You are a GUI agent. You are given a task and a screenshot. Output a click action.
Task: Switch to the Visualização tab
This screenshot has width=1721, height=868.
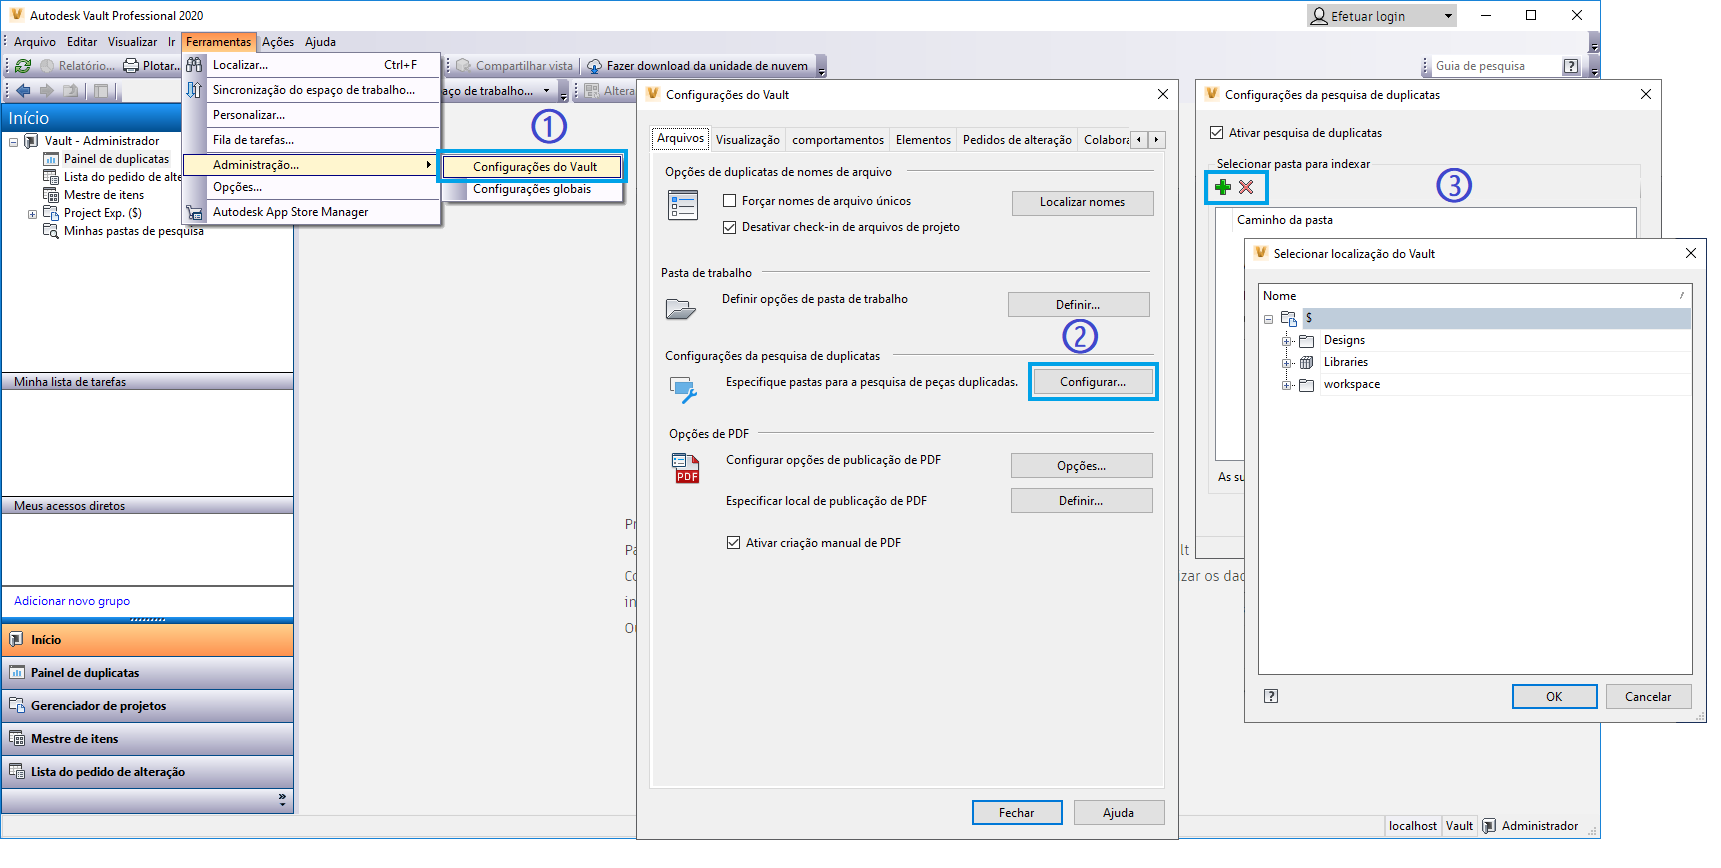tap(748, 140)
